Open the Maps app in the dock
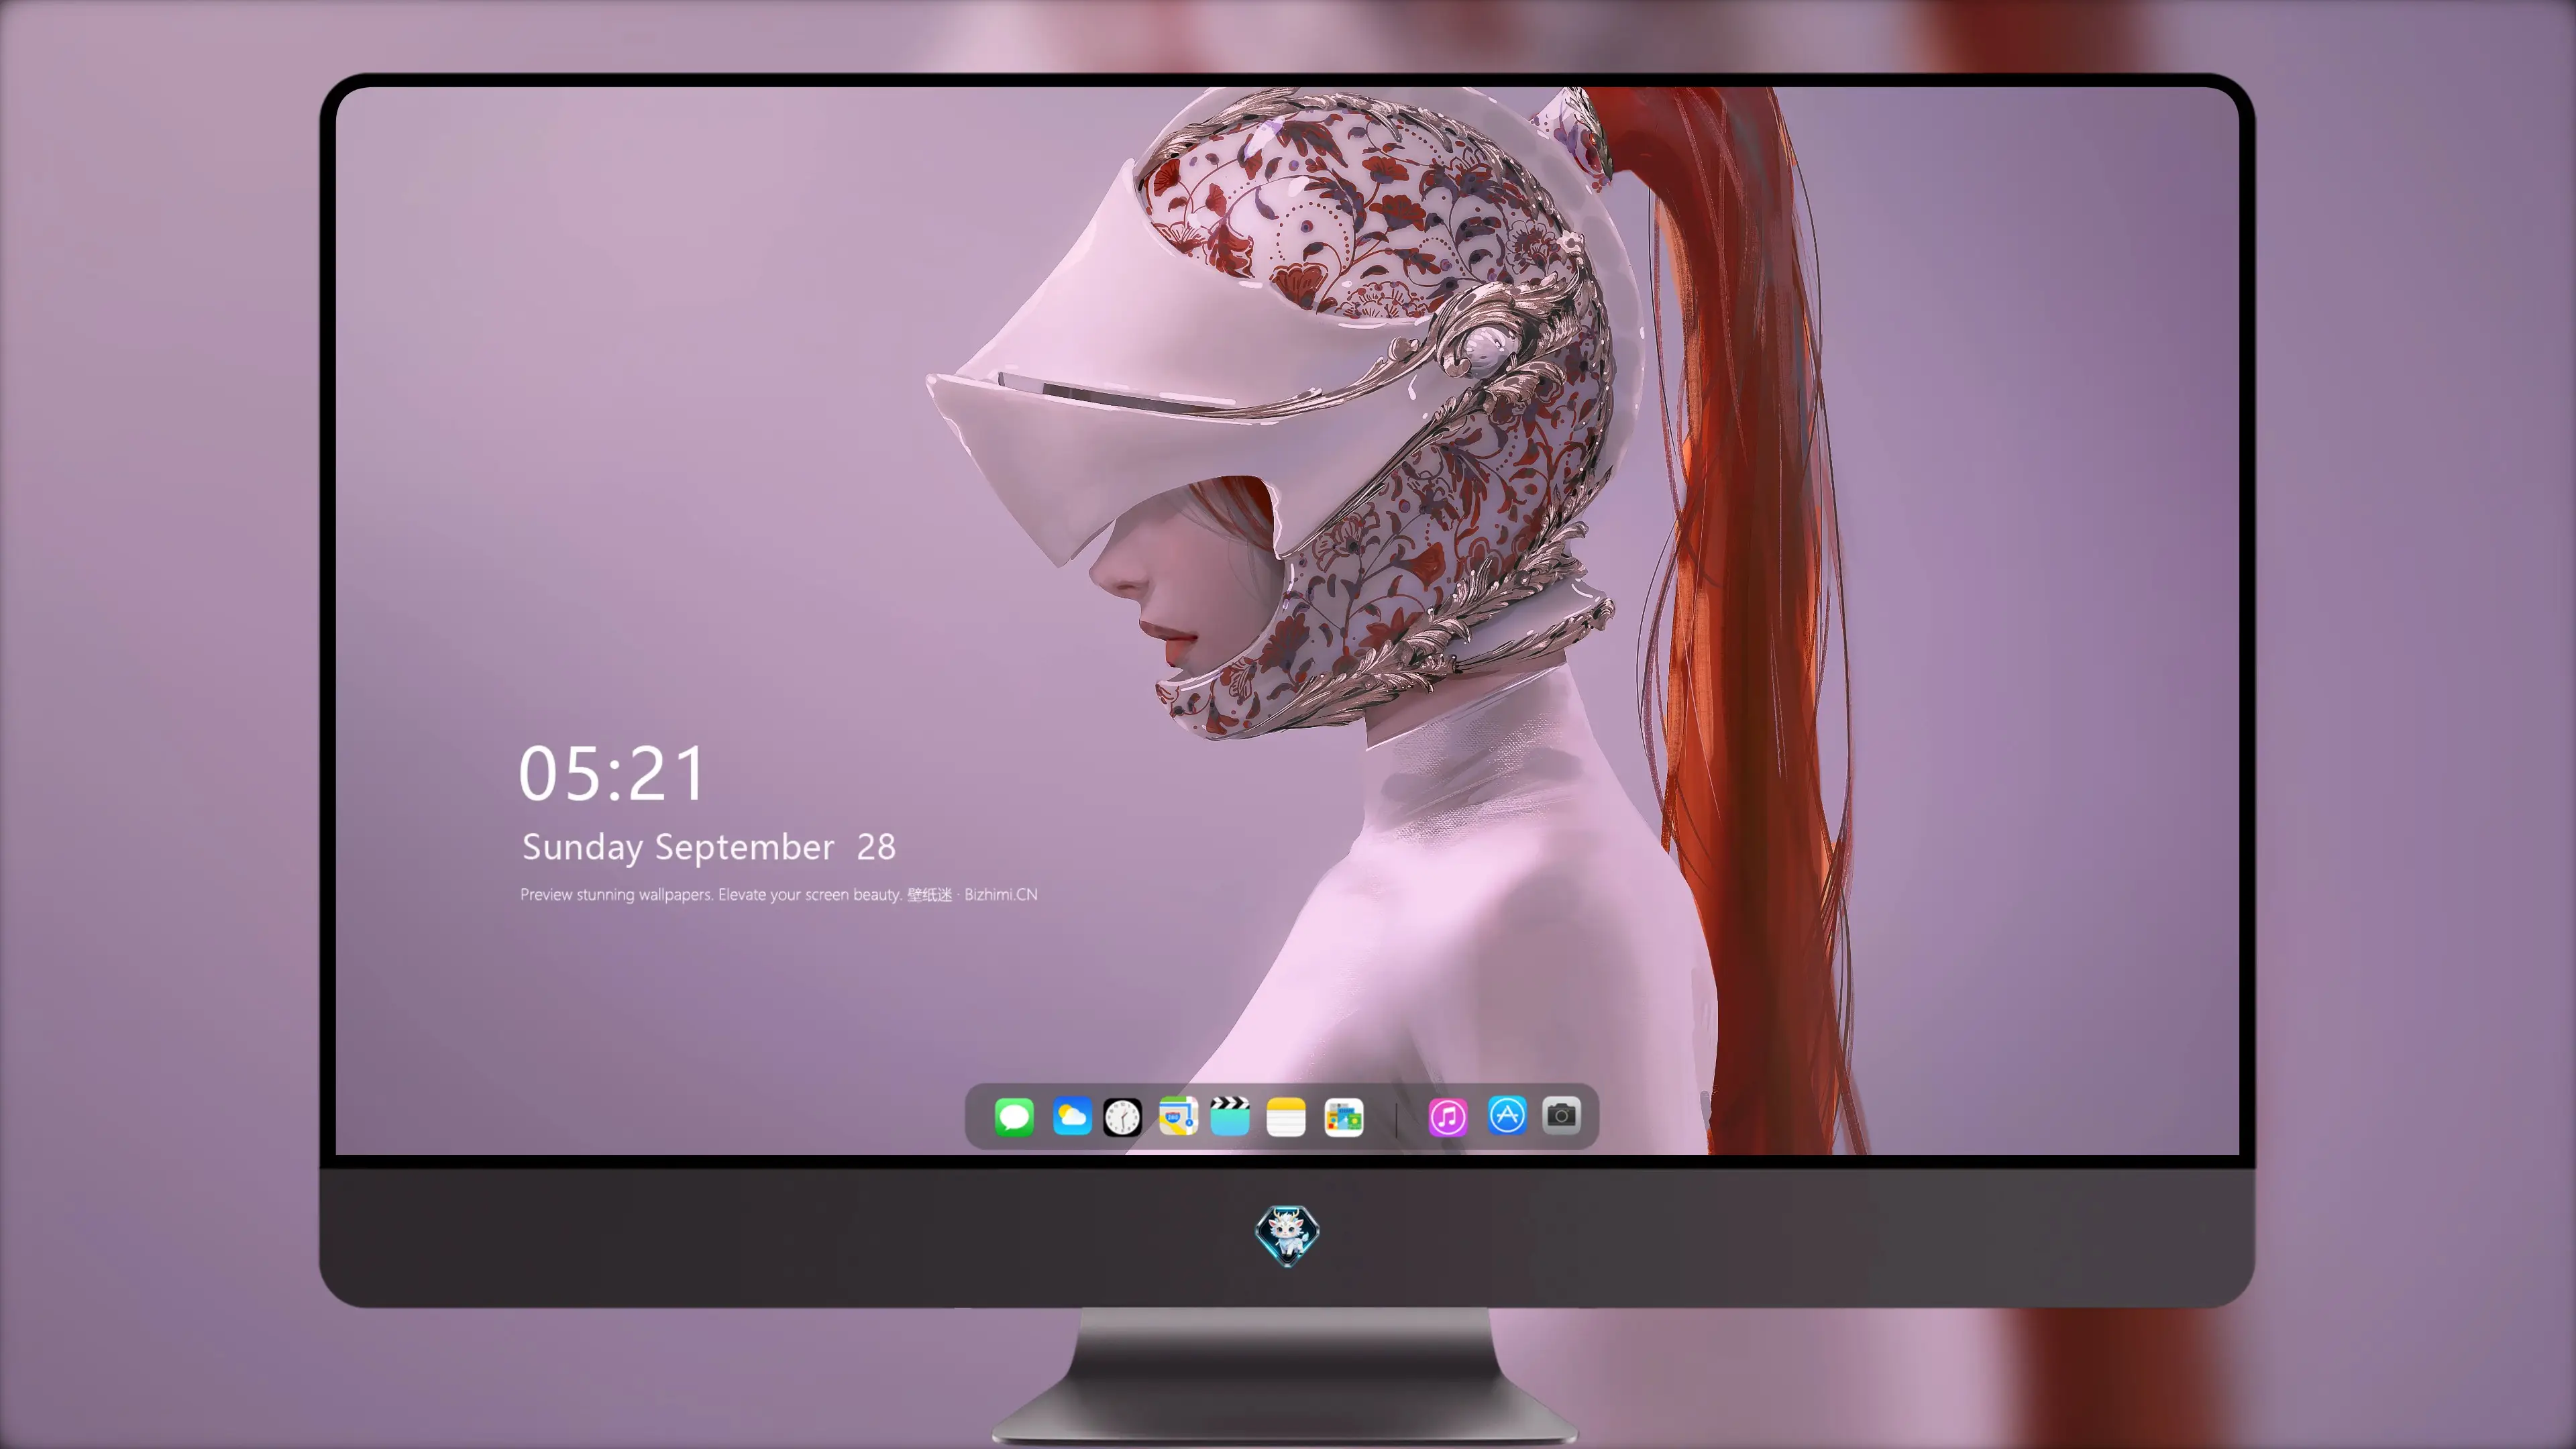 pos(1178,1116)
